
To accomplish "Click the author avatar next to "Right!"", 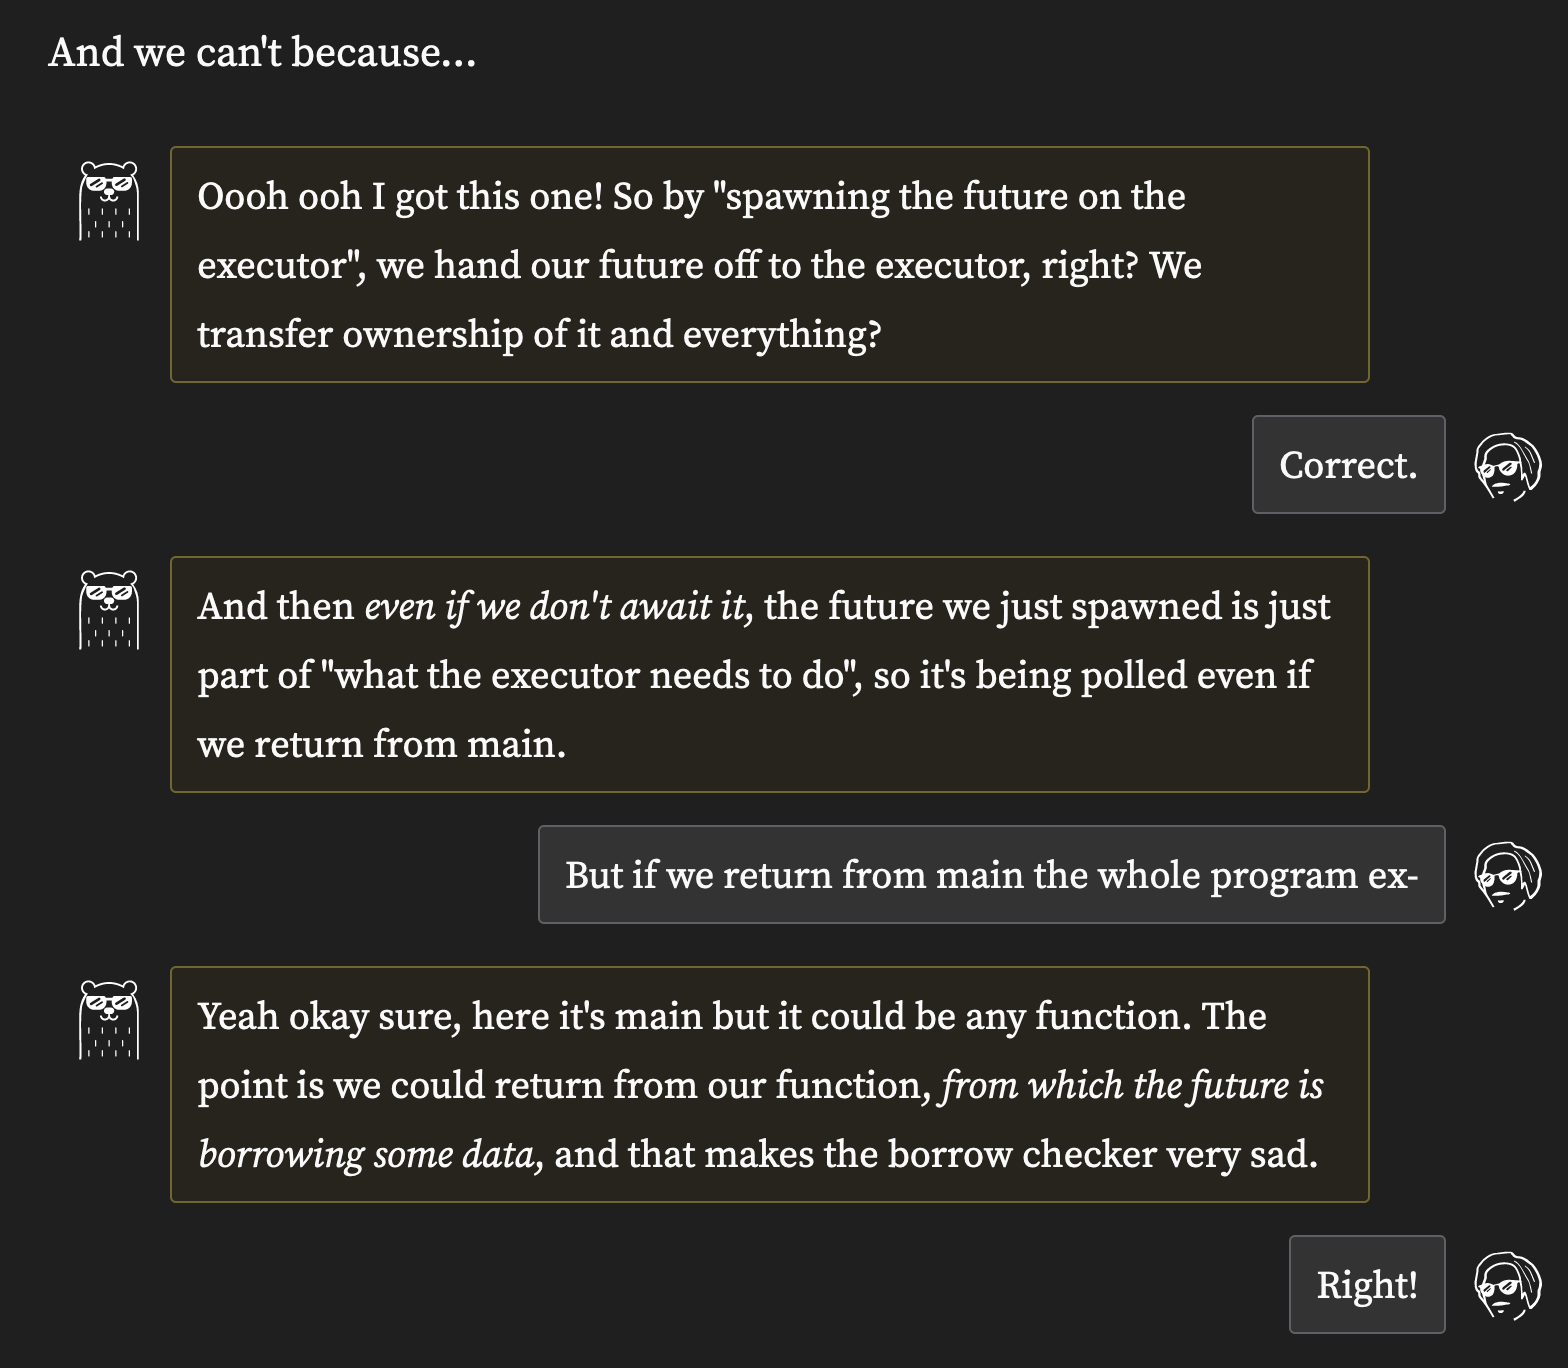I will coord(1507,1285).
